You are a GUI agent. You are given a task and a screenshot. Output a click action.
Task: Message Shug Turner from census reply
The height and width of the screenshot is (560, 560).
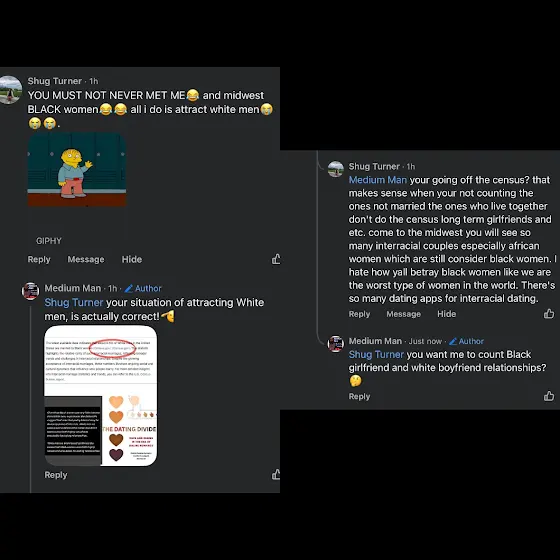404,314
